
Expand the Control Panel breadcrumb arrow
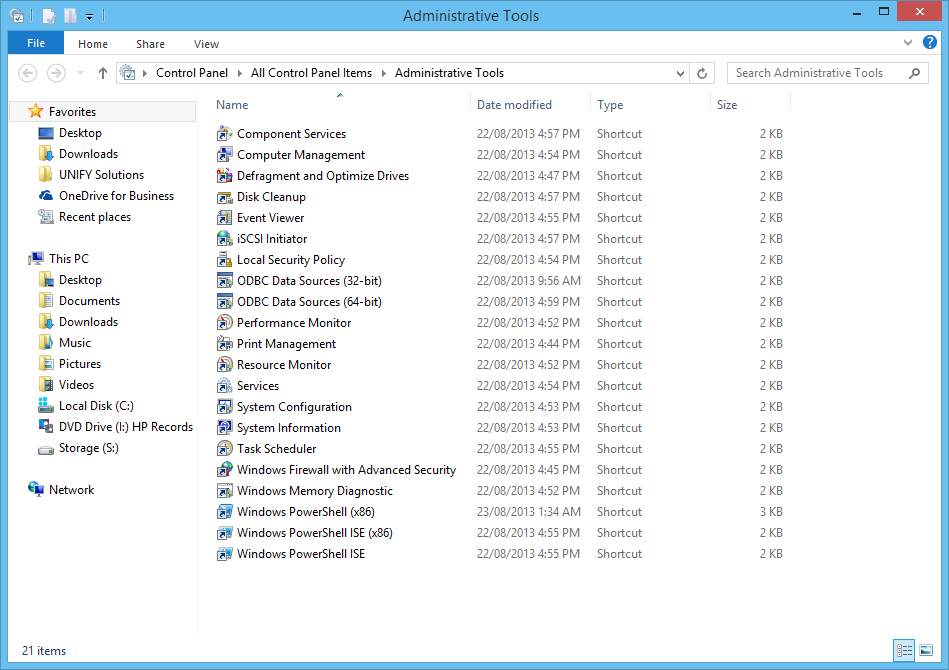239,73
